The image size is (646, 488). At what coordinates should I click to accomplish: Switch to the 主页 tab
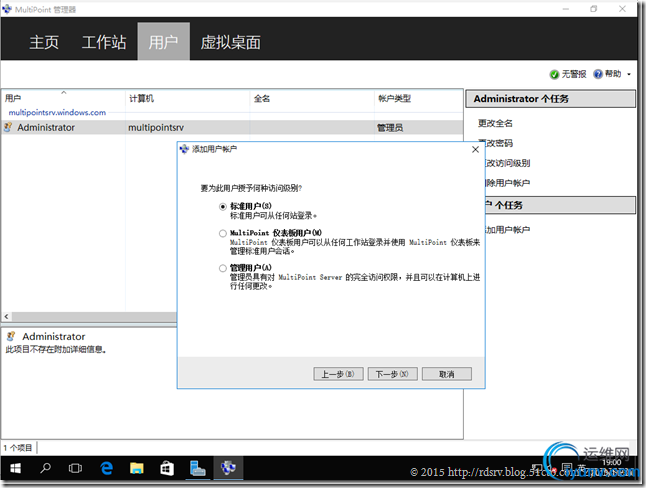(x=44, y=42)
